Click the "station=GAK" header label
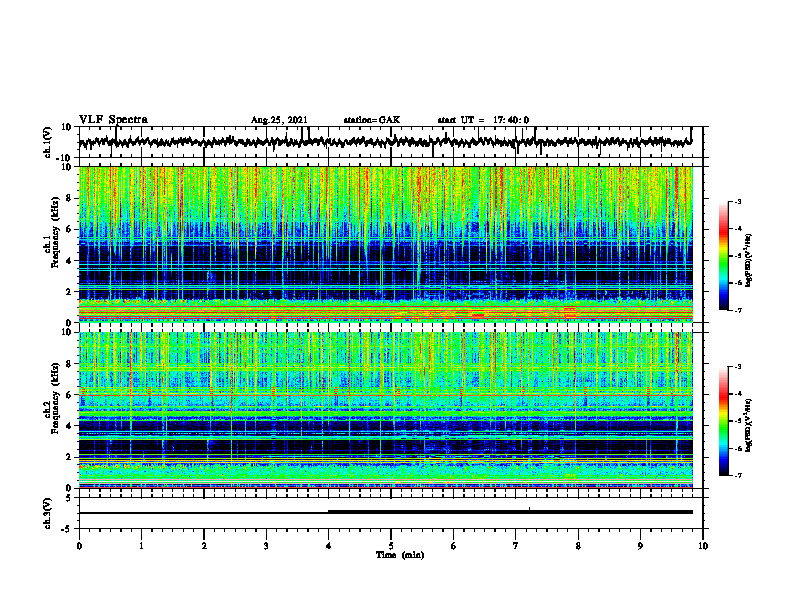 372,120
